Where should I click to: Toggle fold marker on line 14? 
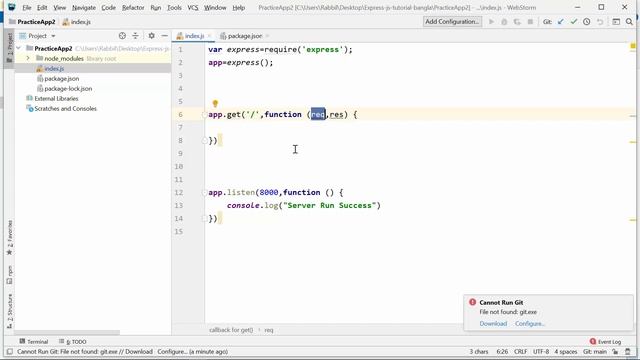(x=204, y=219)
